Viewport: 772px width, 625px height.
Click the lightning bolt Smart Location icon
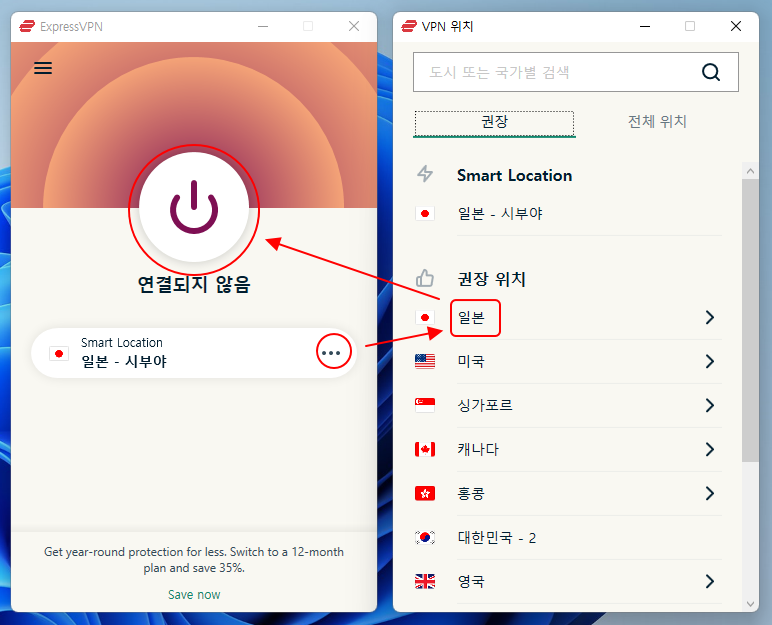coord(425,174)
